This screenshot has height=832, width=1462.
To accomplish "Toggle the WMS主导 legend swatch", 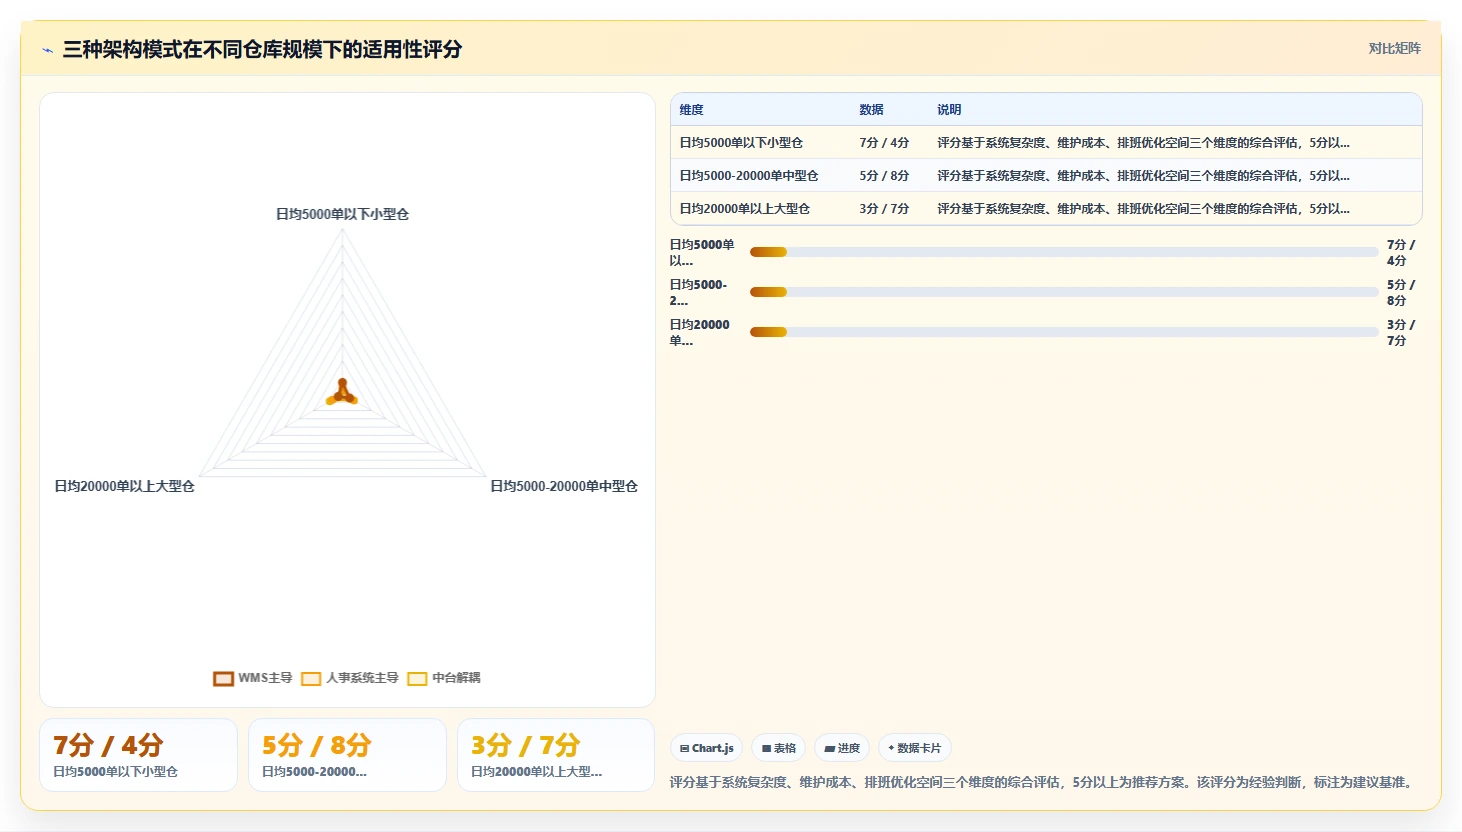I will (223, 679).
